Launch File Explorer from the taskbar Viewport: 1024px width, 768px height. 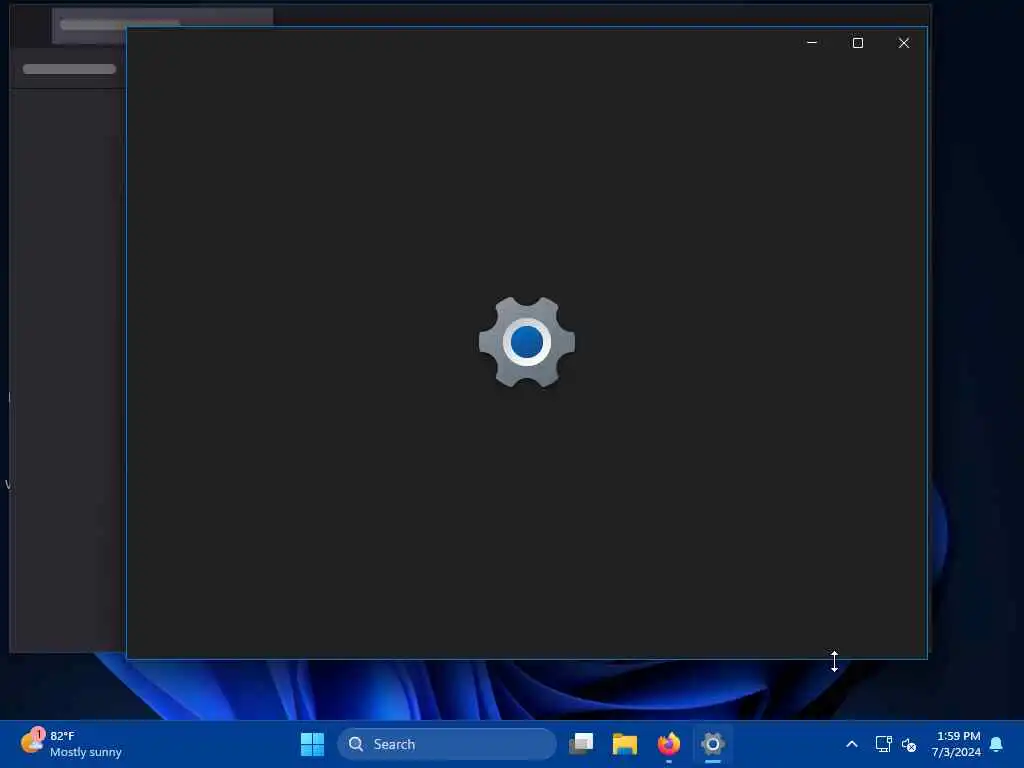(625, 744)
